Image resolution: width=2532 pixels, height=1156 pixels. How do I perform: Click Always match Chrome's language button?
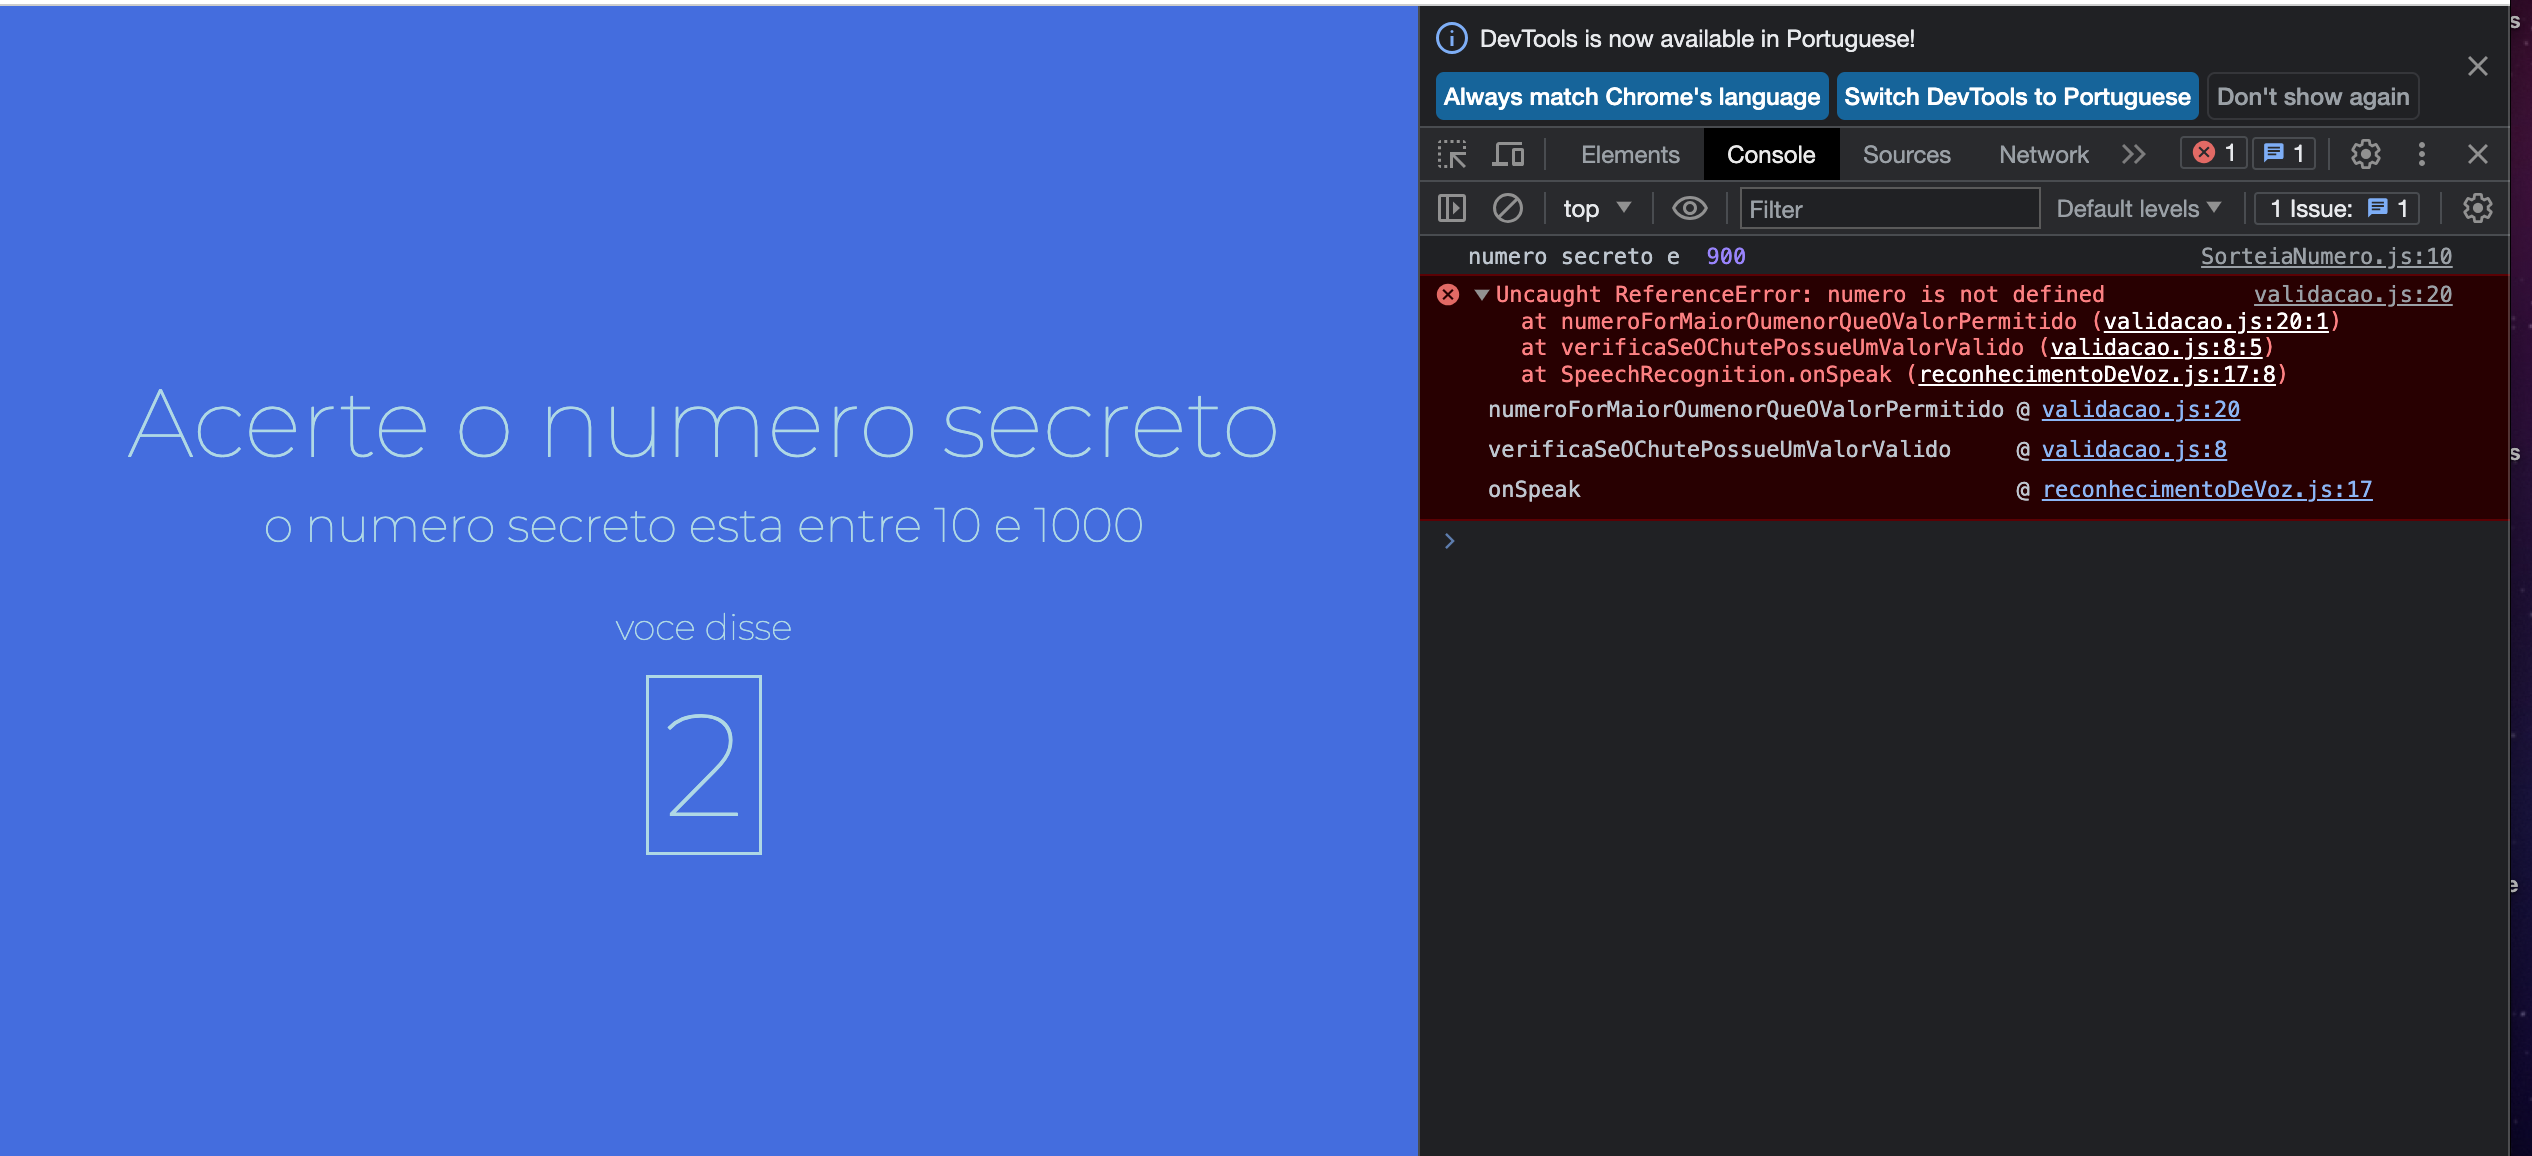pyautogui.click(x=1632, y=96)
